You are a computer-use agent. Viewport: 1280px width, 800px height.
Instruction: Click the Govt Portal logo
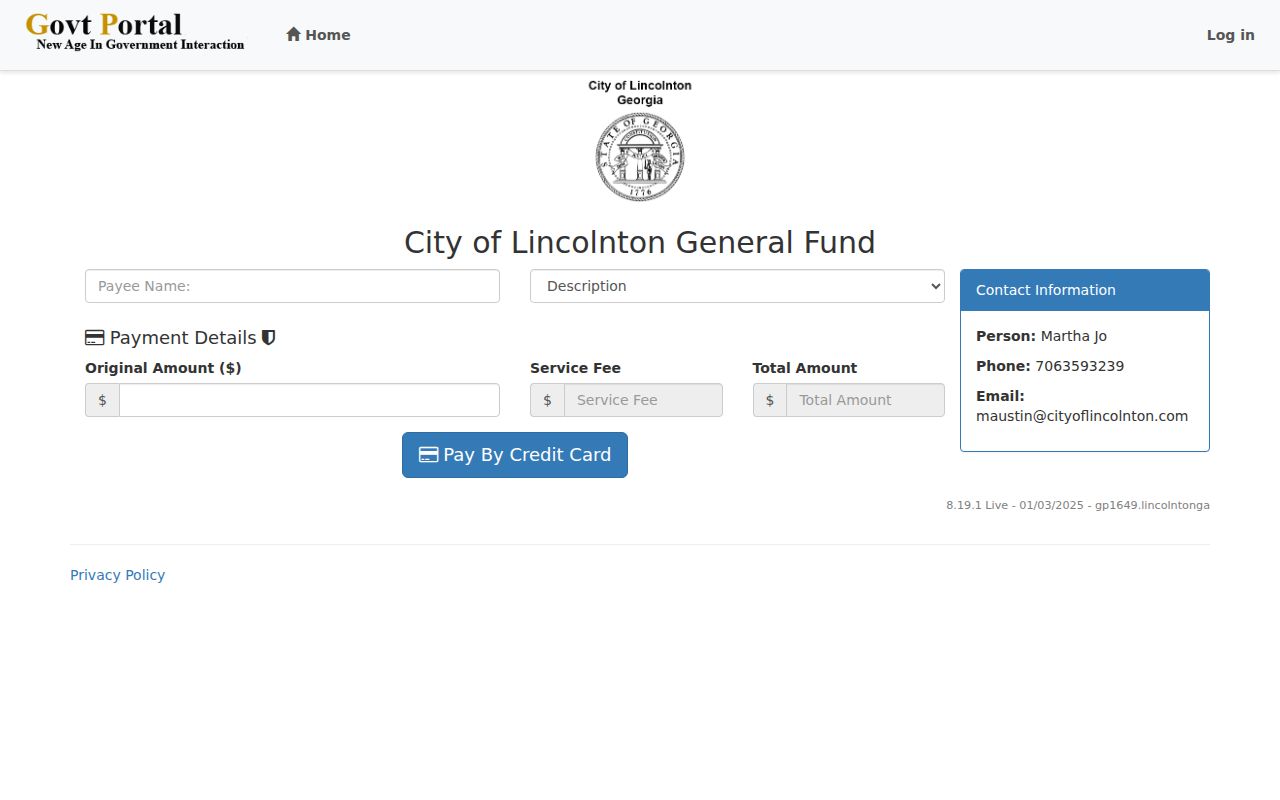pyautogui.click(x=135, y=31)
